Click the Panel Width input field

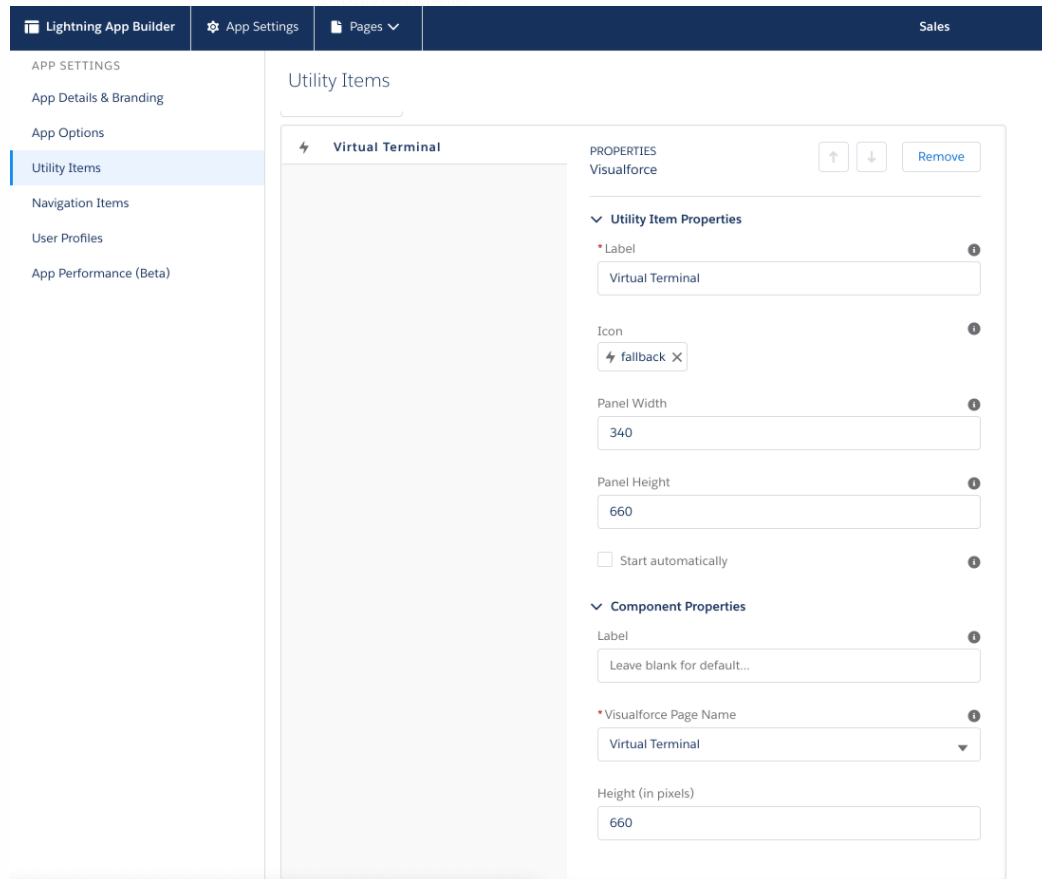(x=788, y=433)
